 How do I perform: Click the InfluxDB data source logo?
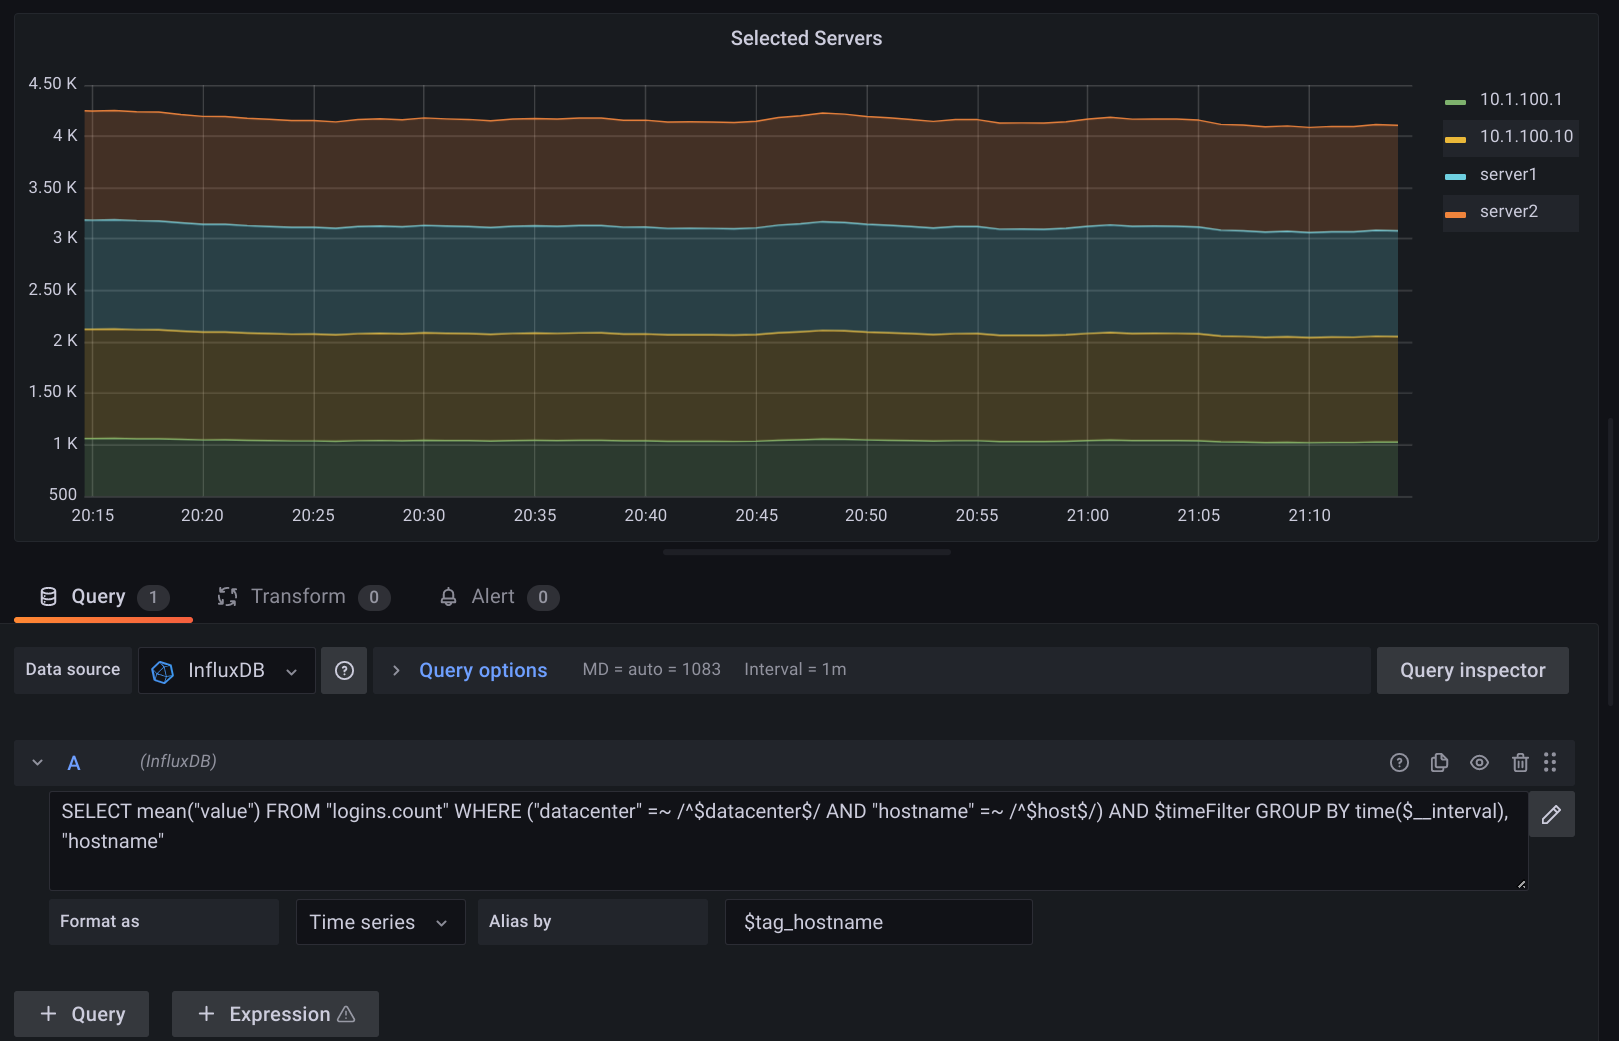coord(162,671)
